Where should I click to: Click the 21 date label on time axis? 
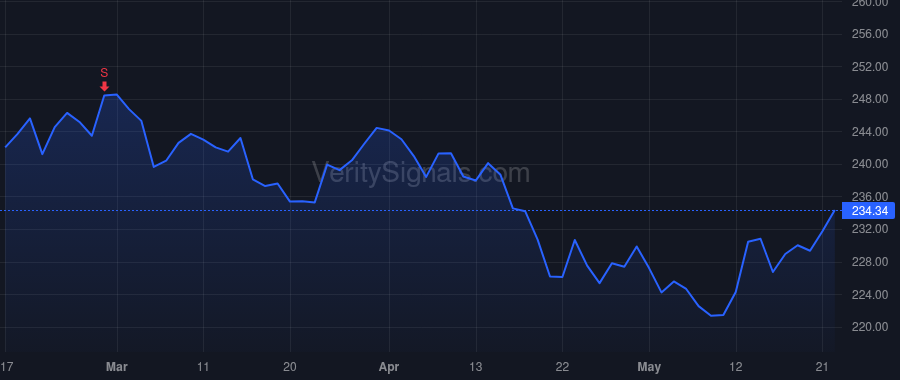[823, 367]
